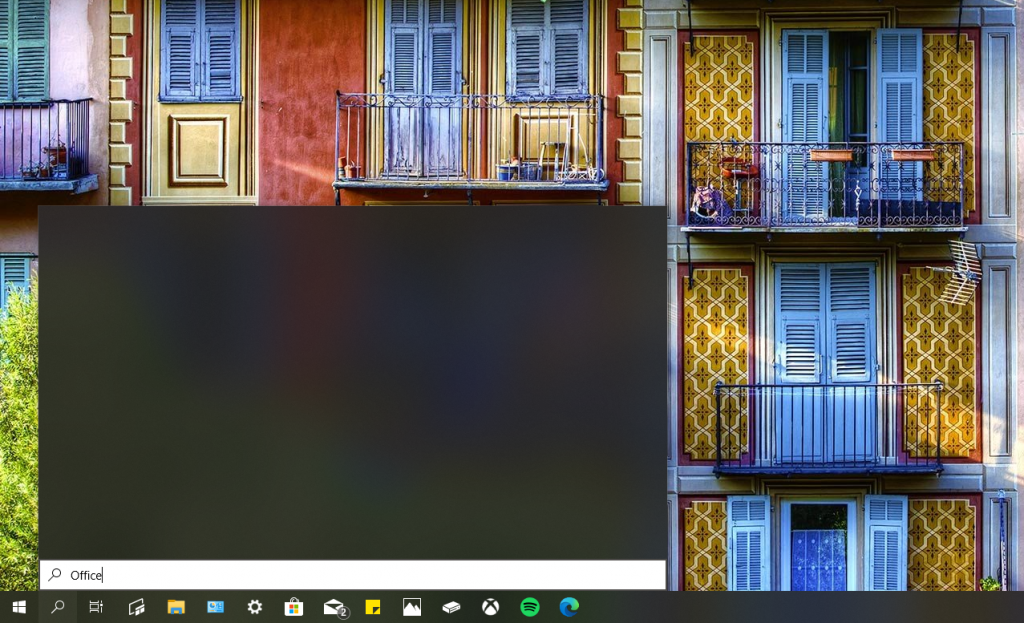
Task: Open the Windows Start menu
Action: [x=19, y=607]
